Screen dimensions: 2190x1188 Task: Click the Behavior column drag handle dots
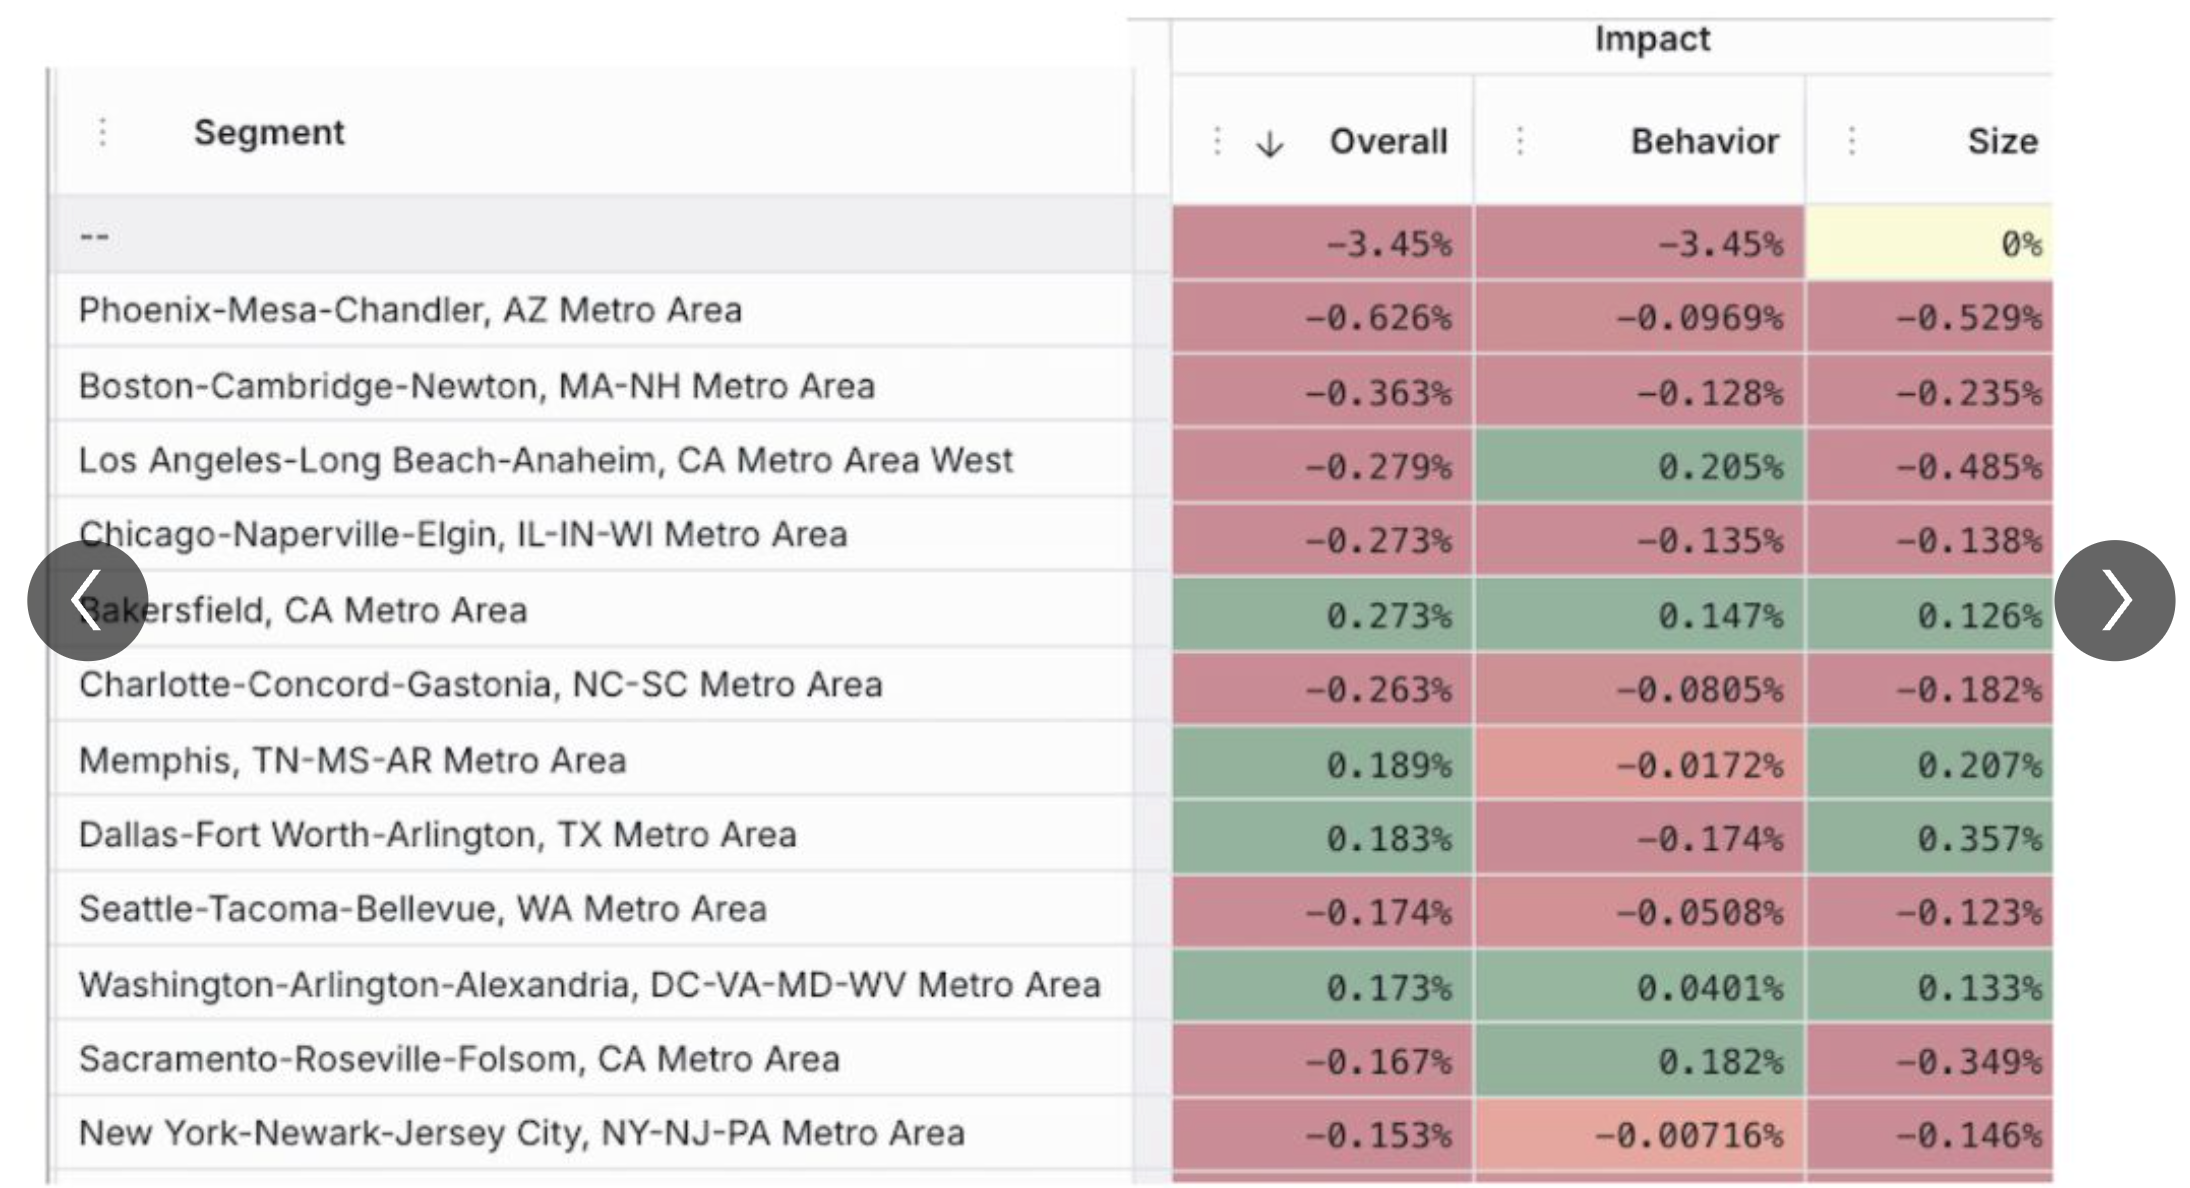1520,141
